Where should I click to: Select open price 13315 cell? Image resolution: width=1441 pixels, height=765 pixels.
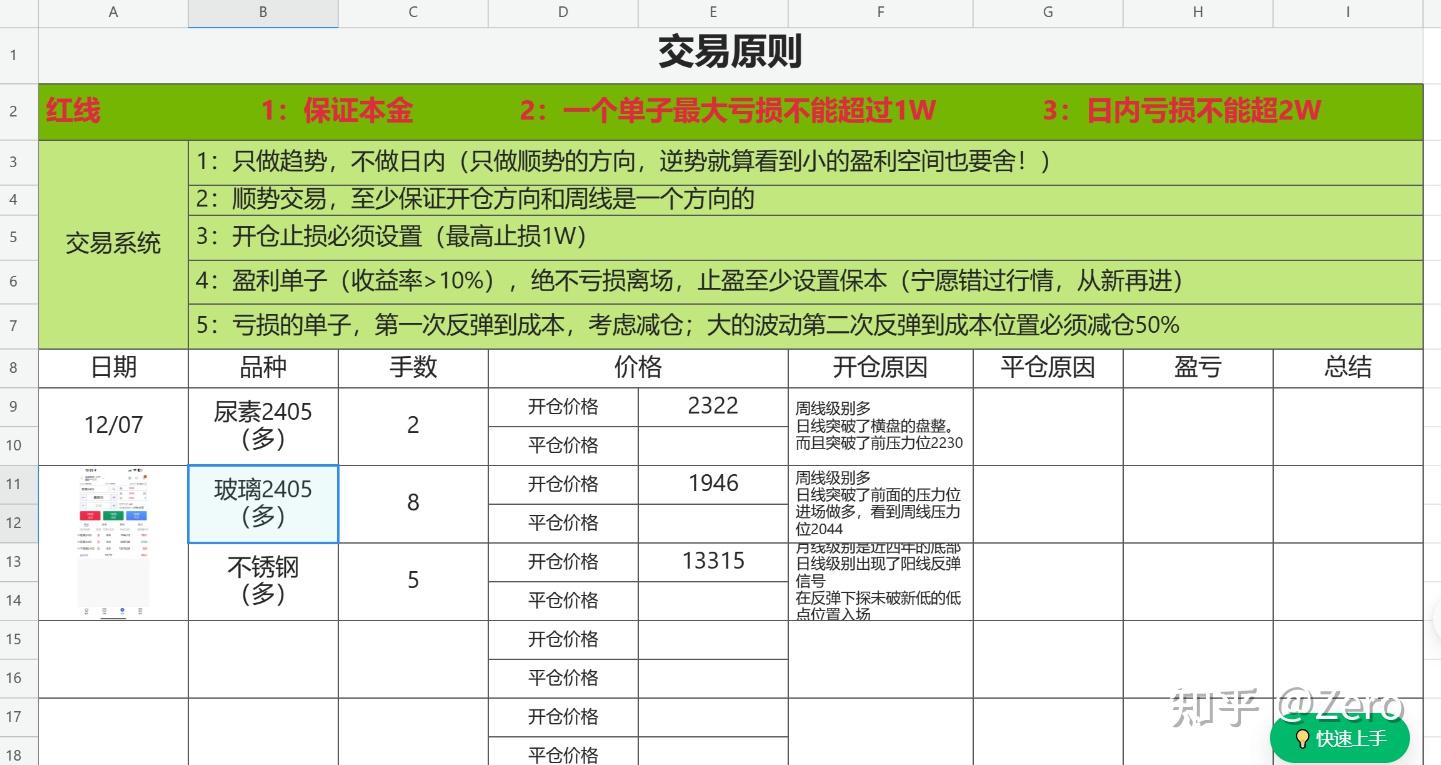pos(713,561)
